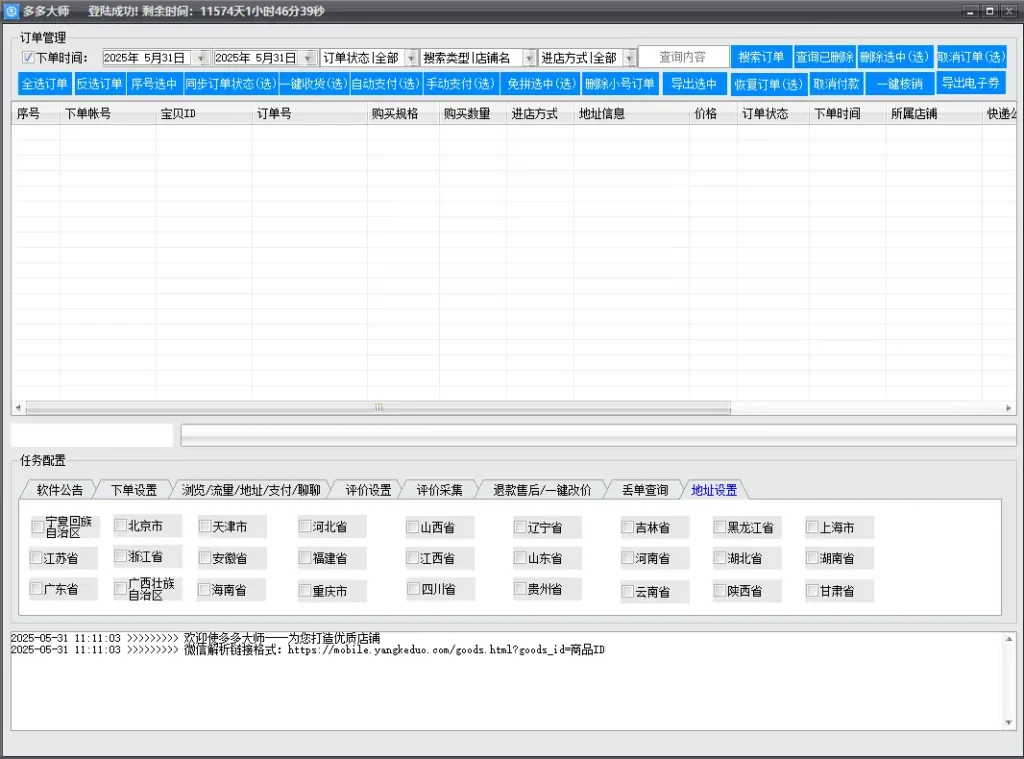Click the 订单状态 column header
The height and width of the screenshot is (759, 1024).
tap(773, 114)
